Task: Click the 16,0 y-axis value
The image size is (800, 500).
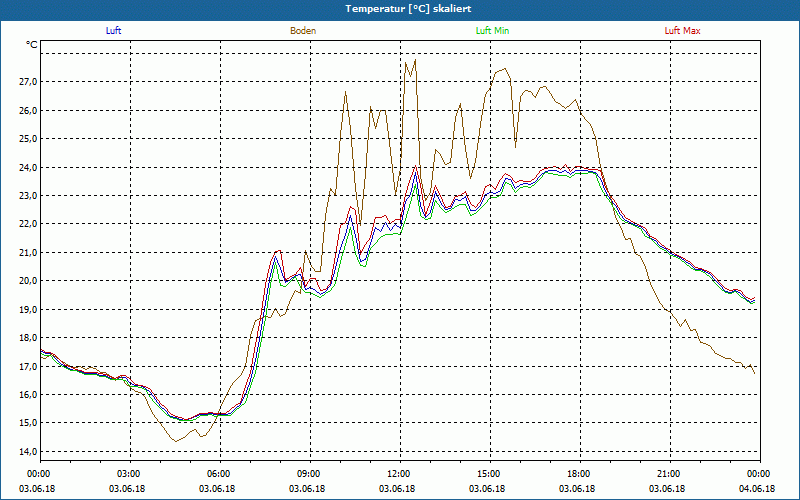Action: tap(28, 394)
